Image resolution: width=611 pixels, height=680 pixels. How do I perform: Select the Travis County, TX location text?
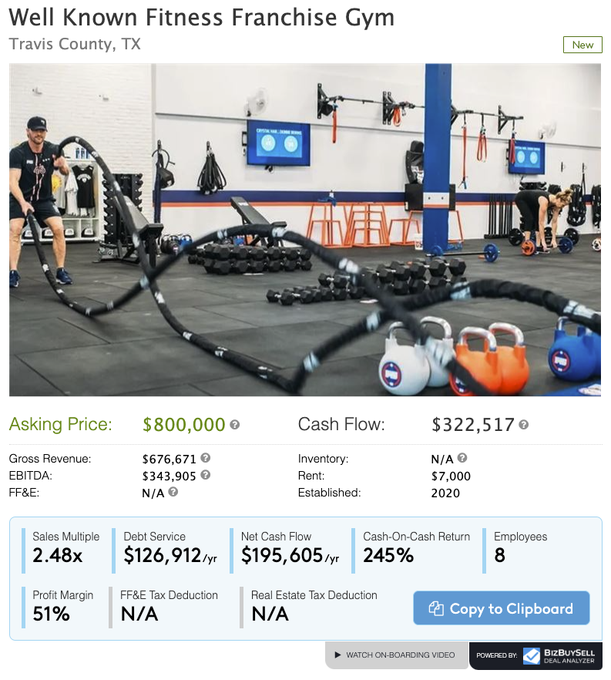tap(75, 44)
